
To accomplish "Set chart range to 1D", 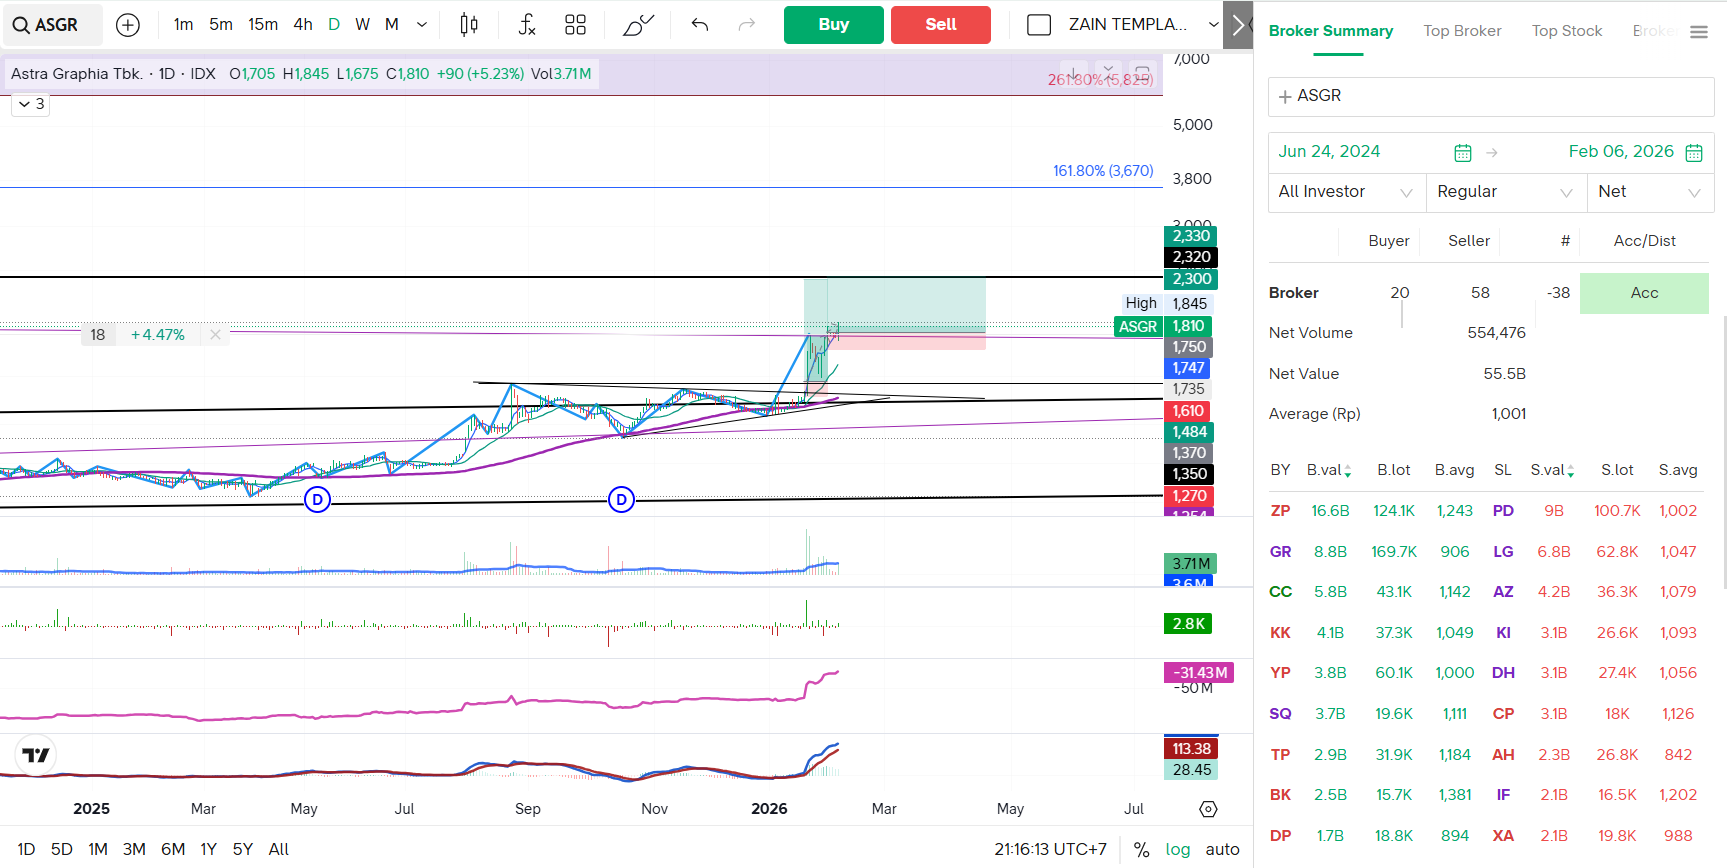I will pos(26,850).
